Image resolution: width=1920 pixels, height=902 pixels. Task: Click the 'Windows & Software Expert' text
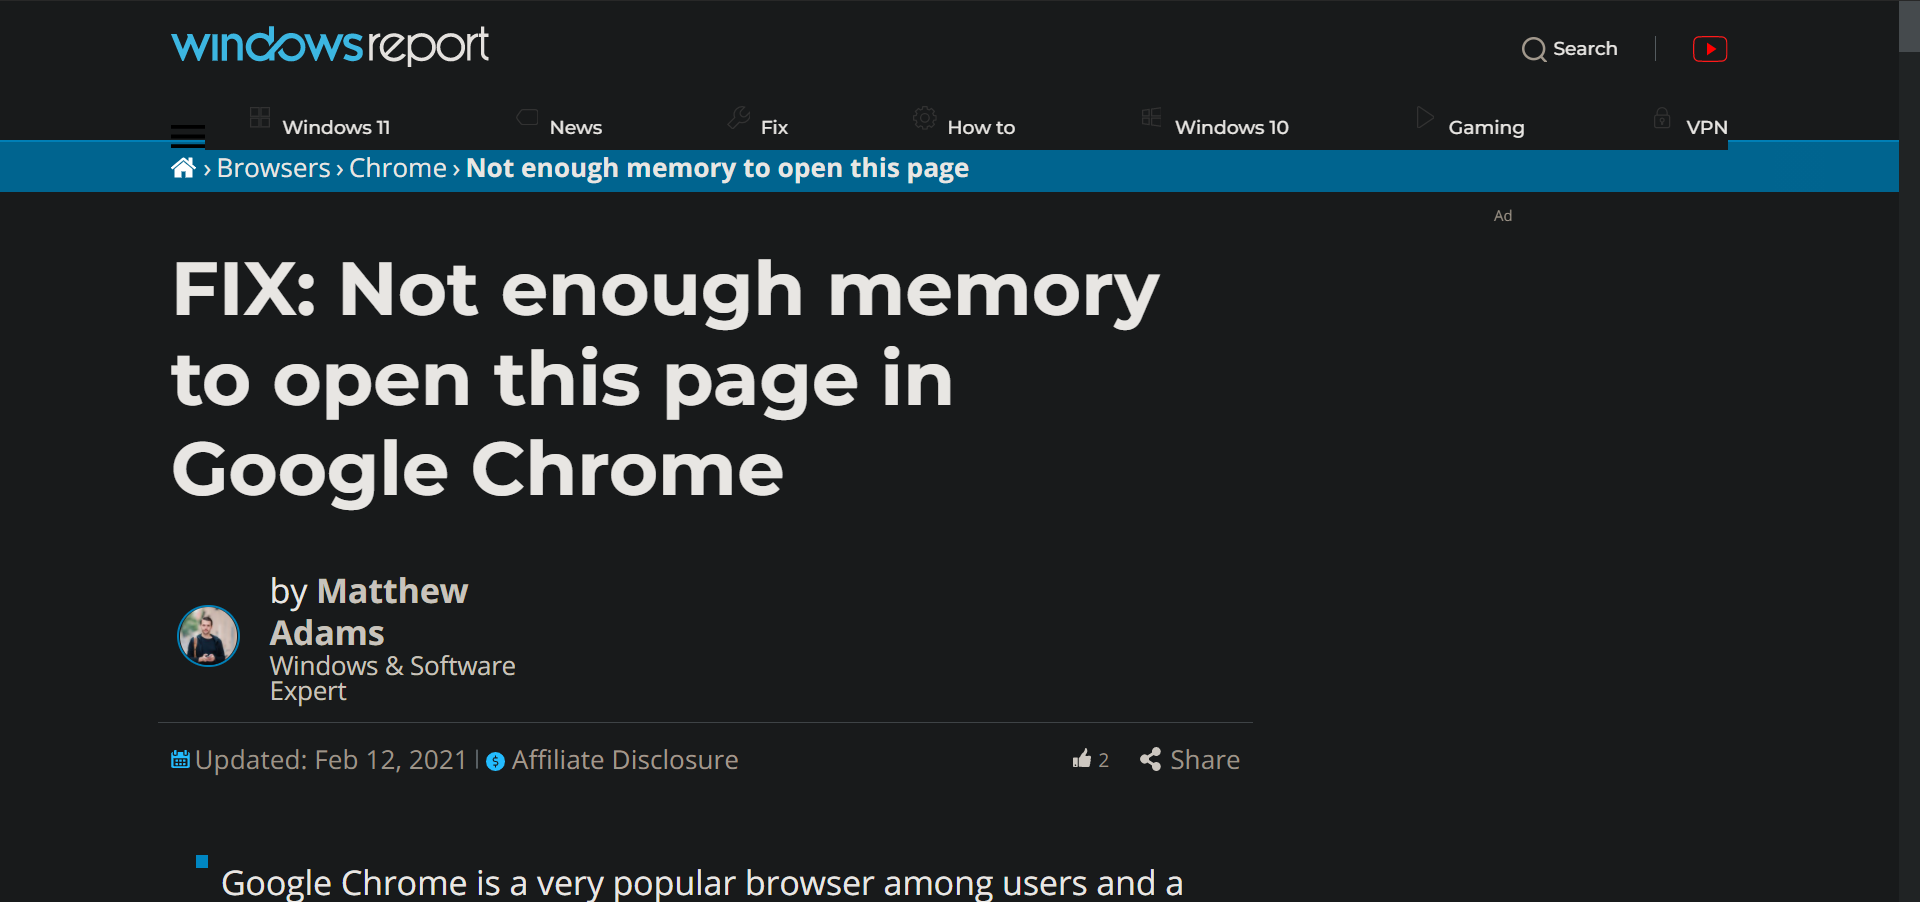[x=392, y=678]
